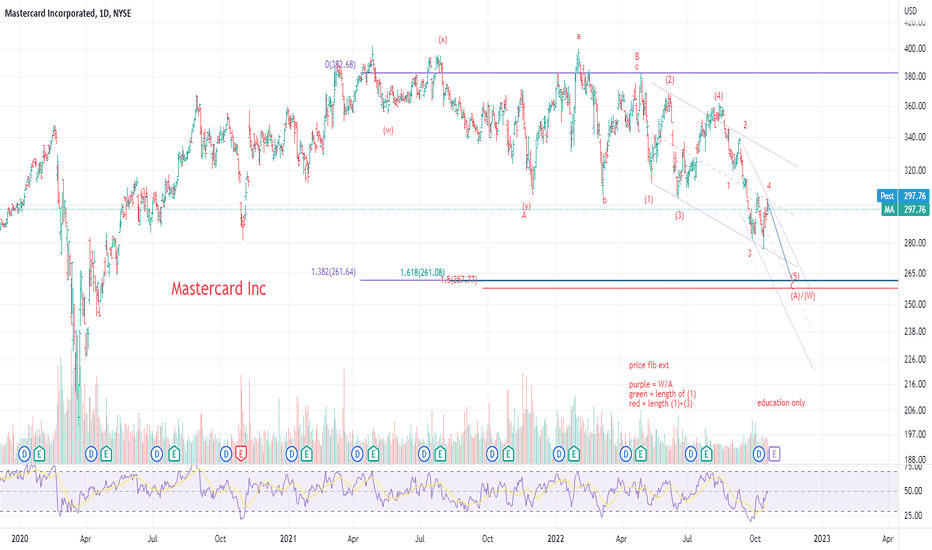Click the 2022 label on time axis
The width and height of the screenshot is (932, 550).
(x=556, y=539)
